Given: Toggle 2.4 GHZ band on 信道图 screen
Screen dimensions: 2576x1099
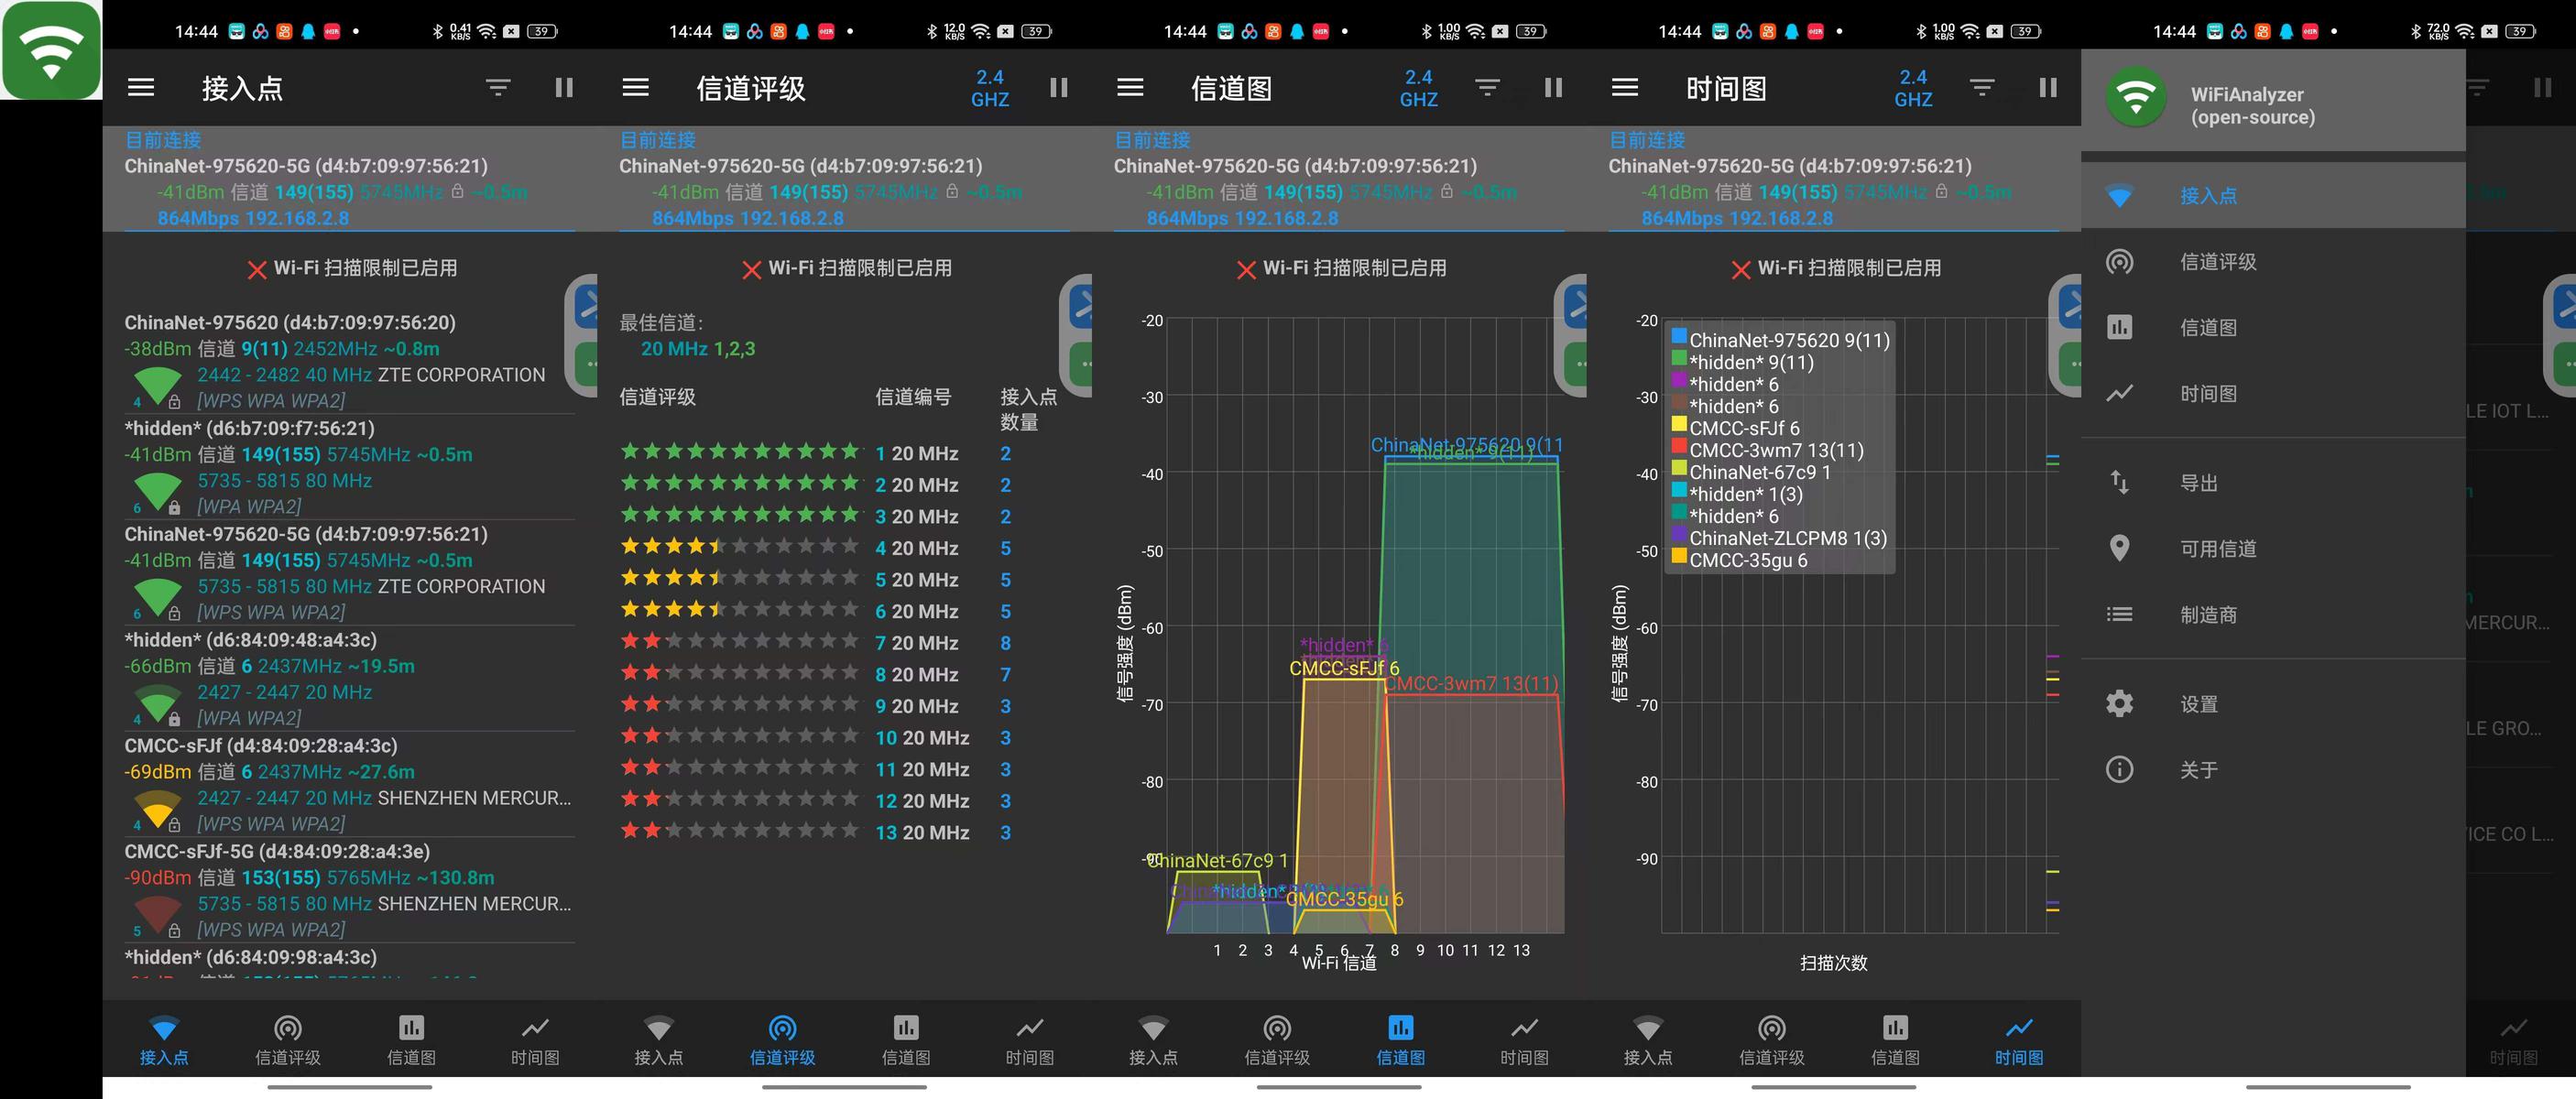Looking at the screenshot, I should [x=1418, y=88].
